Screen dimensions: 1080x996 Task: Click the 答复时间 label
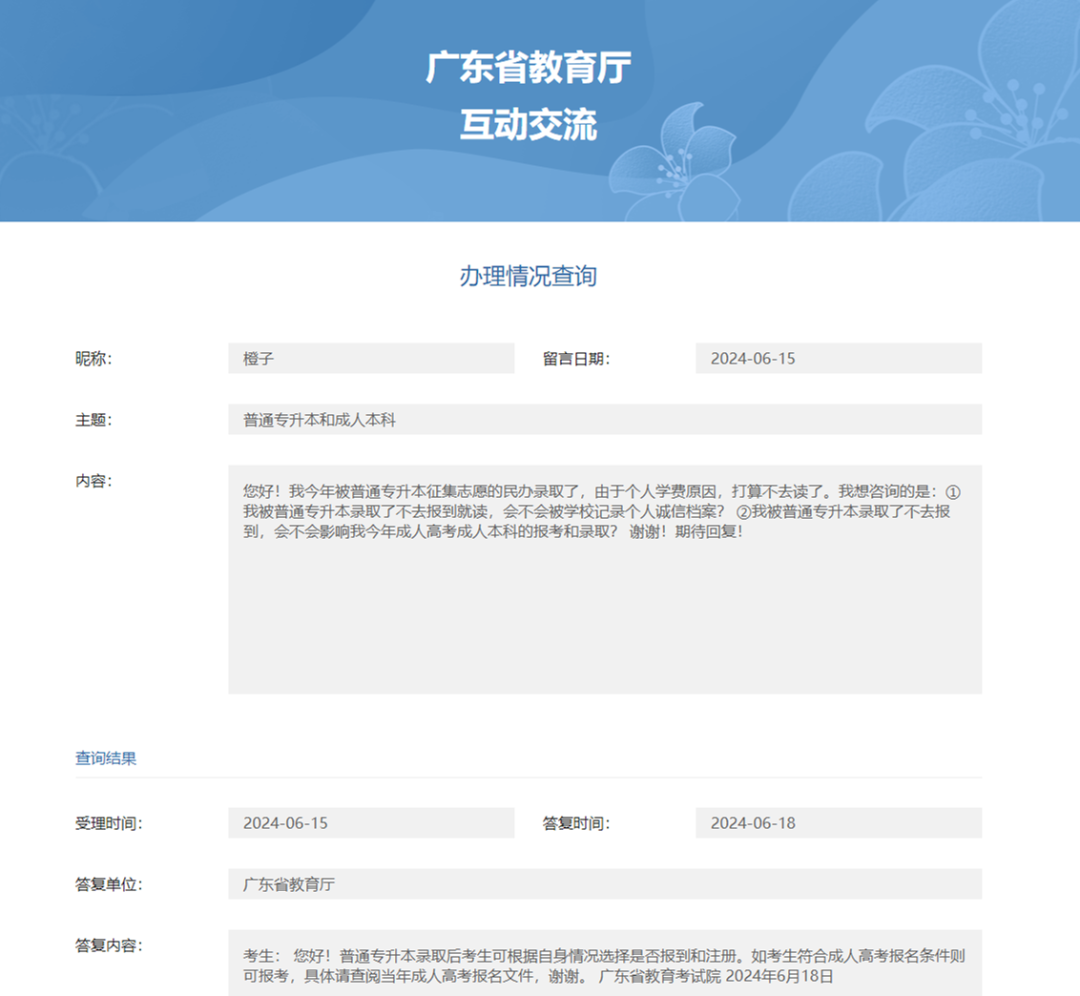[x=577, y=823]
